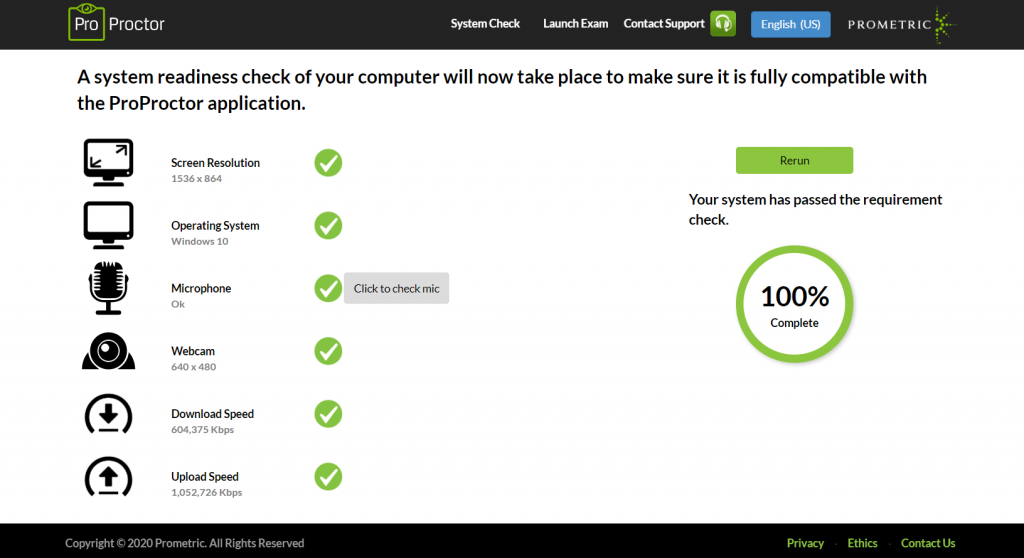
Task: Click the 'Microphone' label
Action: click(201, 288)
